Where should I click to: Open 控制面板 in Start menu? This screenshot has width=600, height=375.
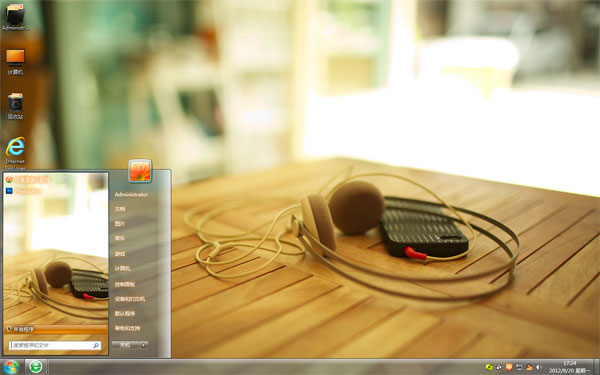pyautogui.click(x=125, y=284)
